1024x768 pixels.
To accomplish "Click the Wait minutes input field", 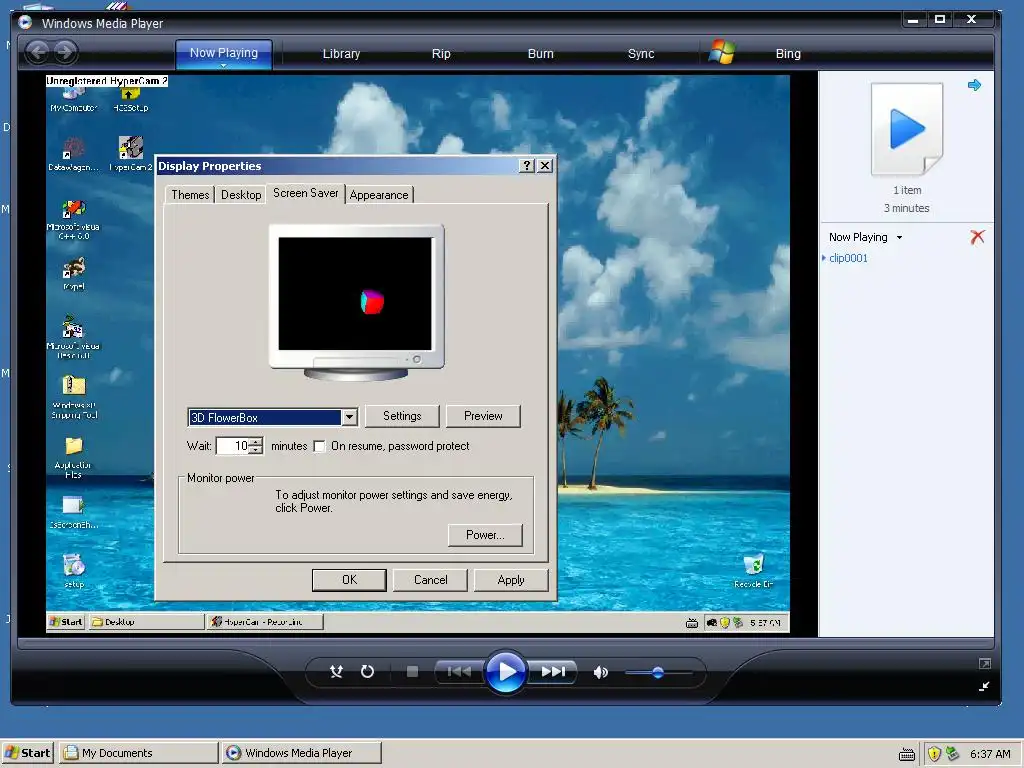I will [233, 446].
